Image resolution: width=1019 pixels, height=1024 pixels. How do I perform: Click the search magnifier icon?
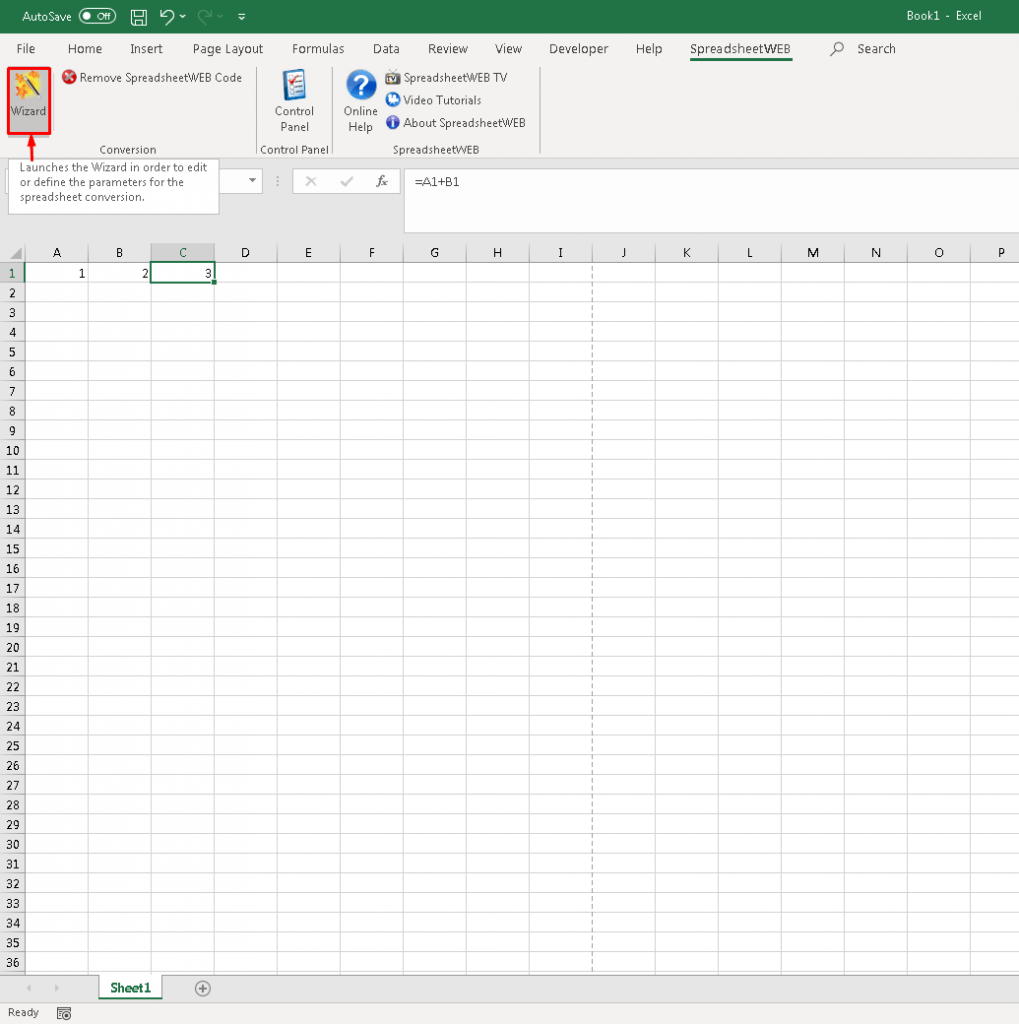point(837,49)
